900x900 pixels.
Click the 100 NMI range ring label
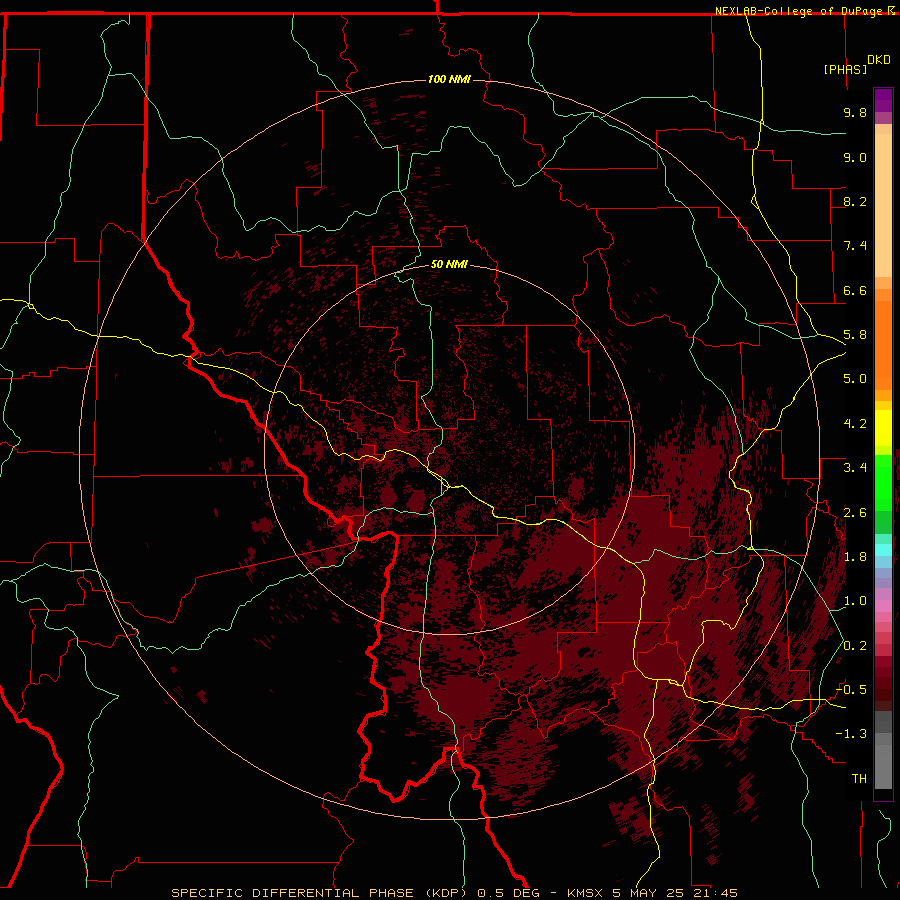click(x=449, y=79)
